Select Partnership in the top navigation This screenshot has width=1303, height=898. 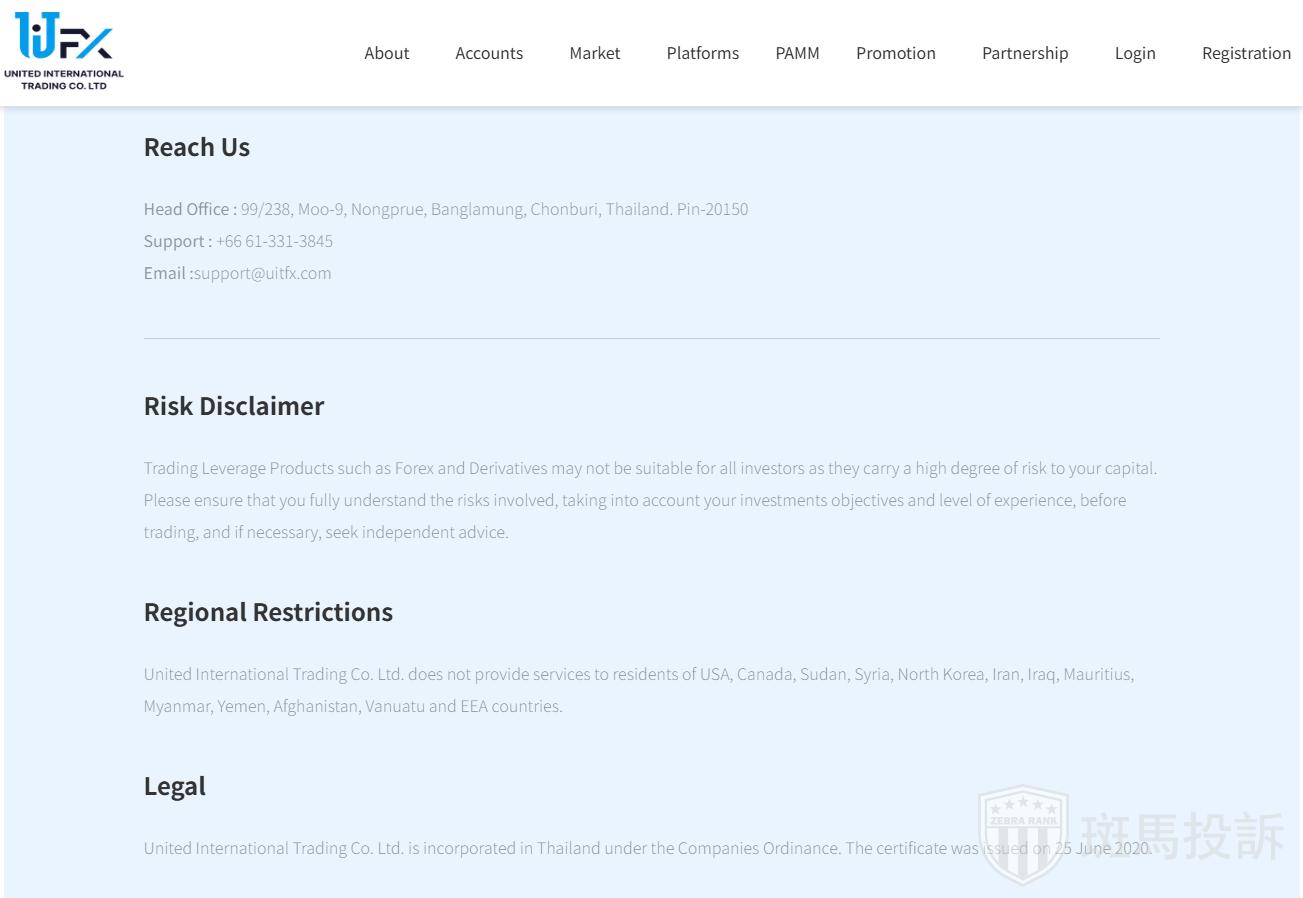point(1024,53)
